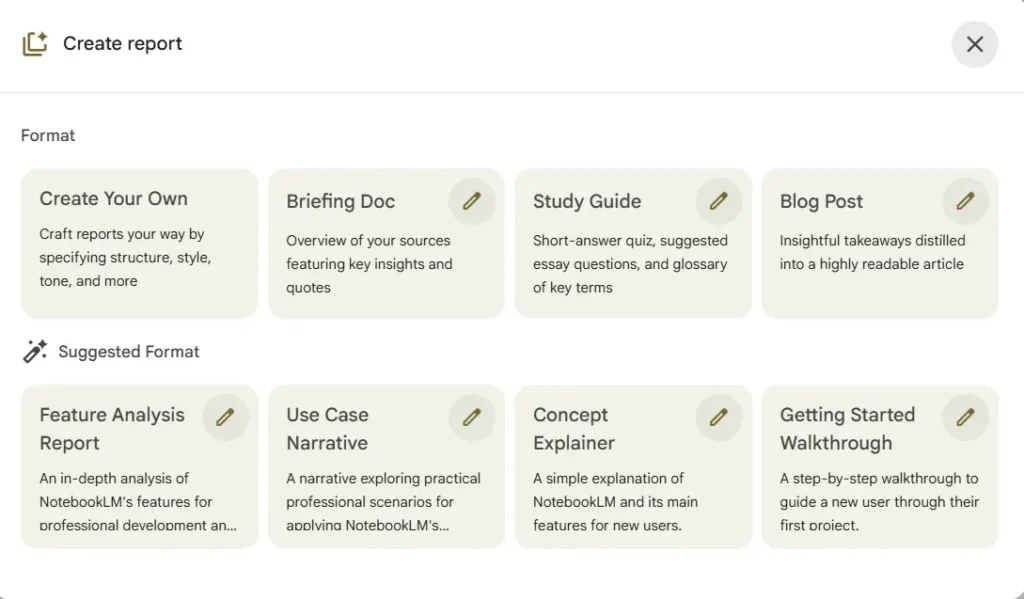Edit the Concept Explainer prompt
The height and width of the screenshot is (599, 1024).
pos(718,416)
